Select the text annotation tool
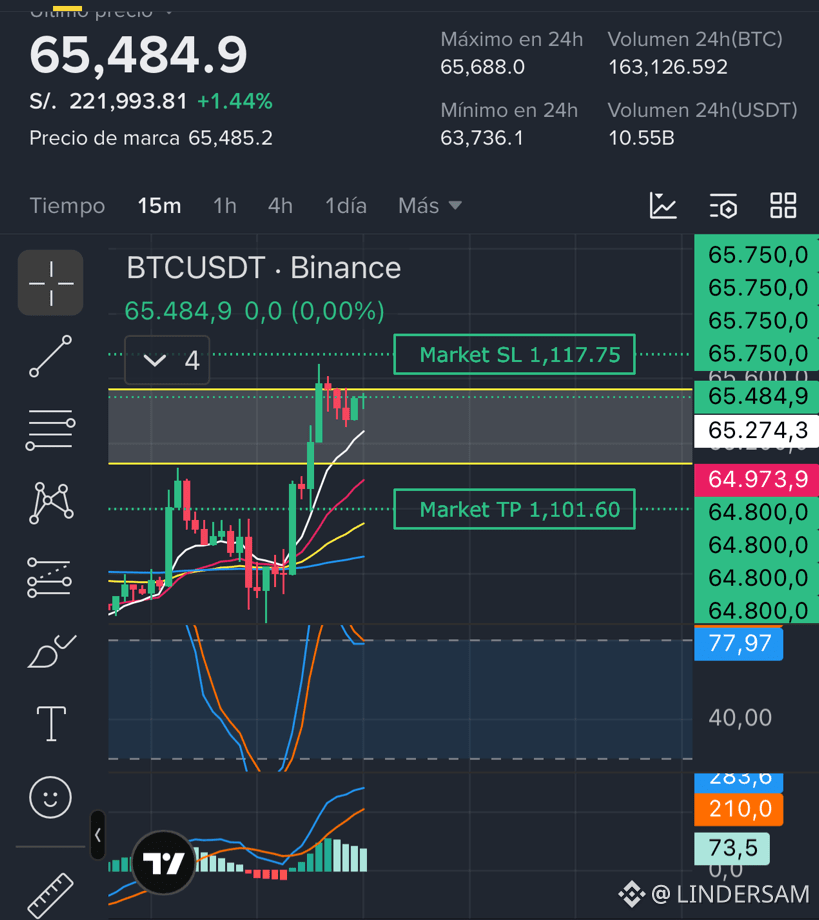819x920 pixels. (51, 724)
